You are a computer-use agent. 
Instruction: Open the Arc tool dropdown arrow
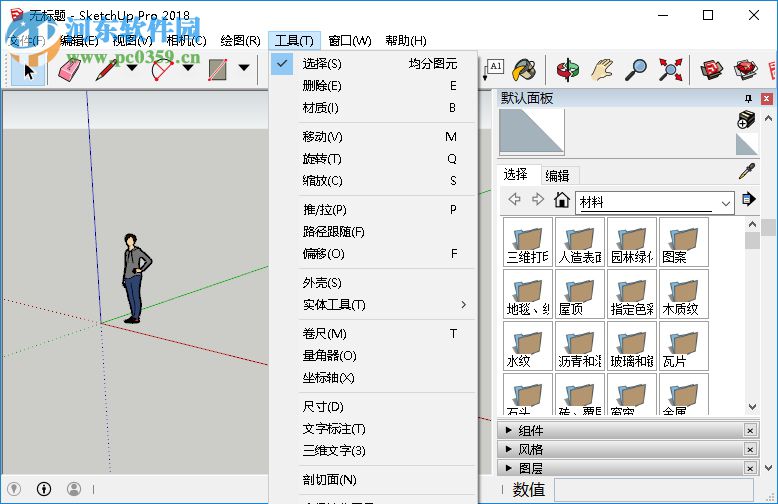click(x=188, y=67)
